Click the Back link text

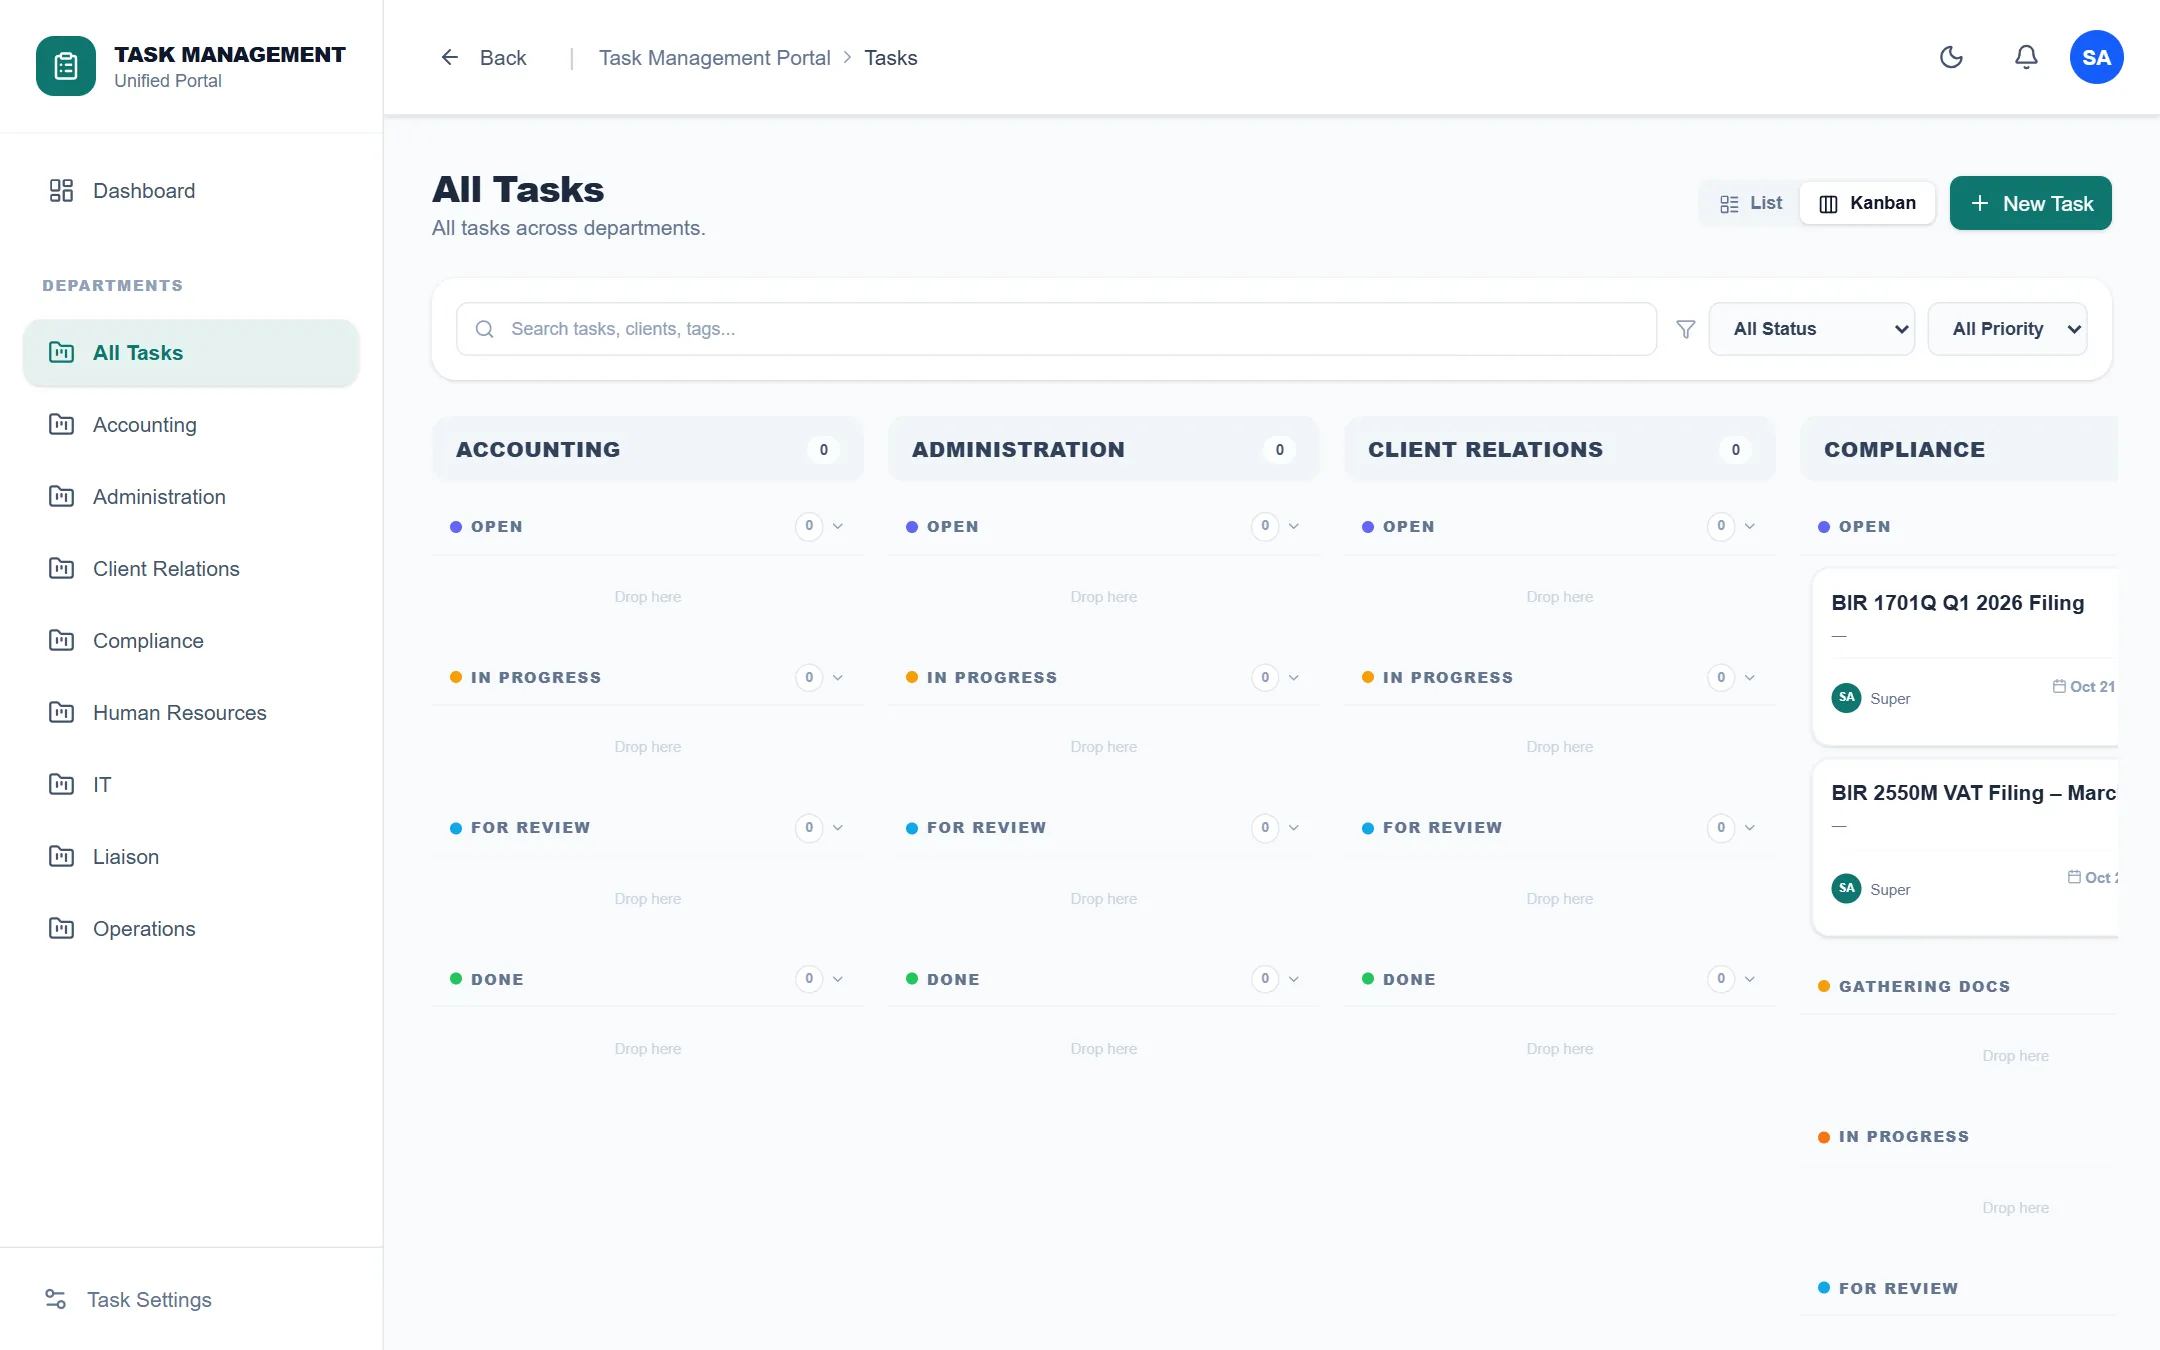503,58
